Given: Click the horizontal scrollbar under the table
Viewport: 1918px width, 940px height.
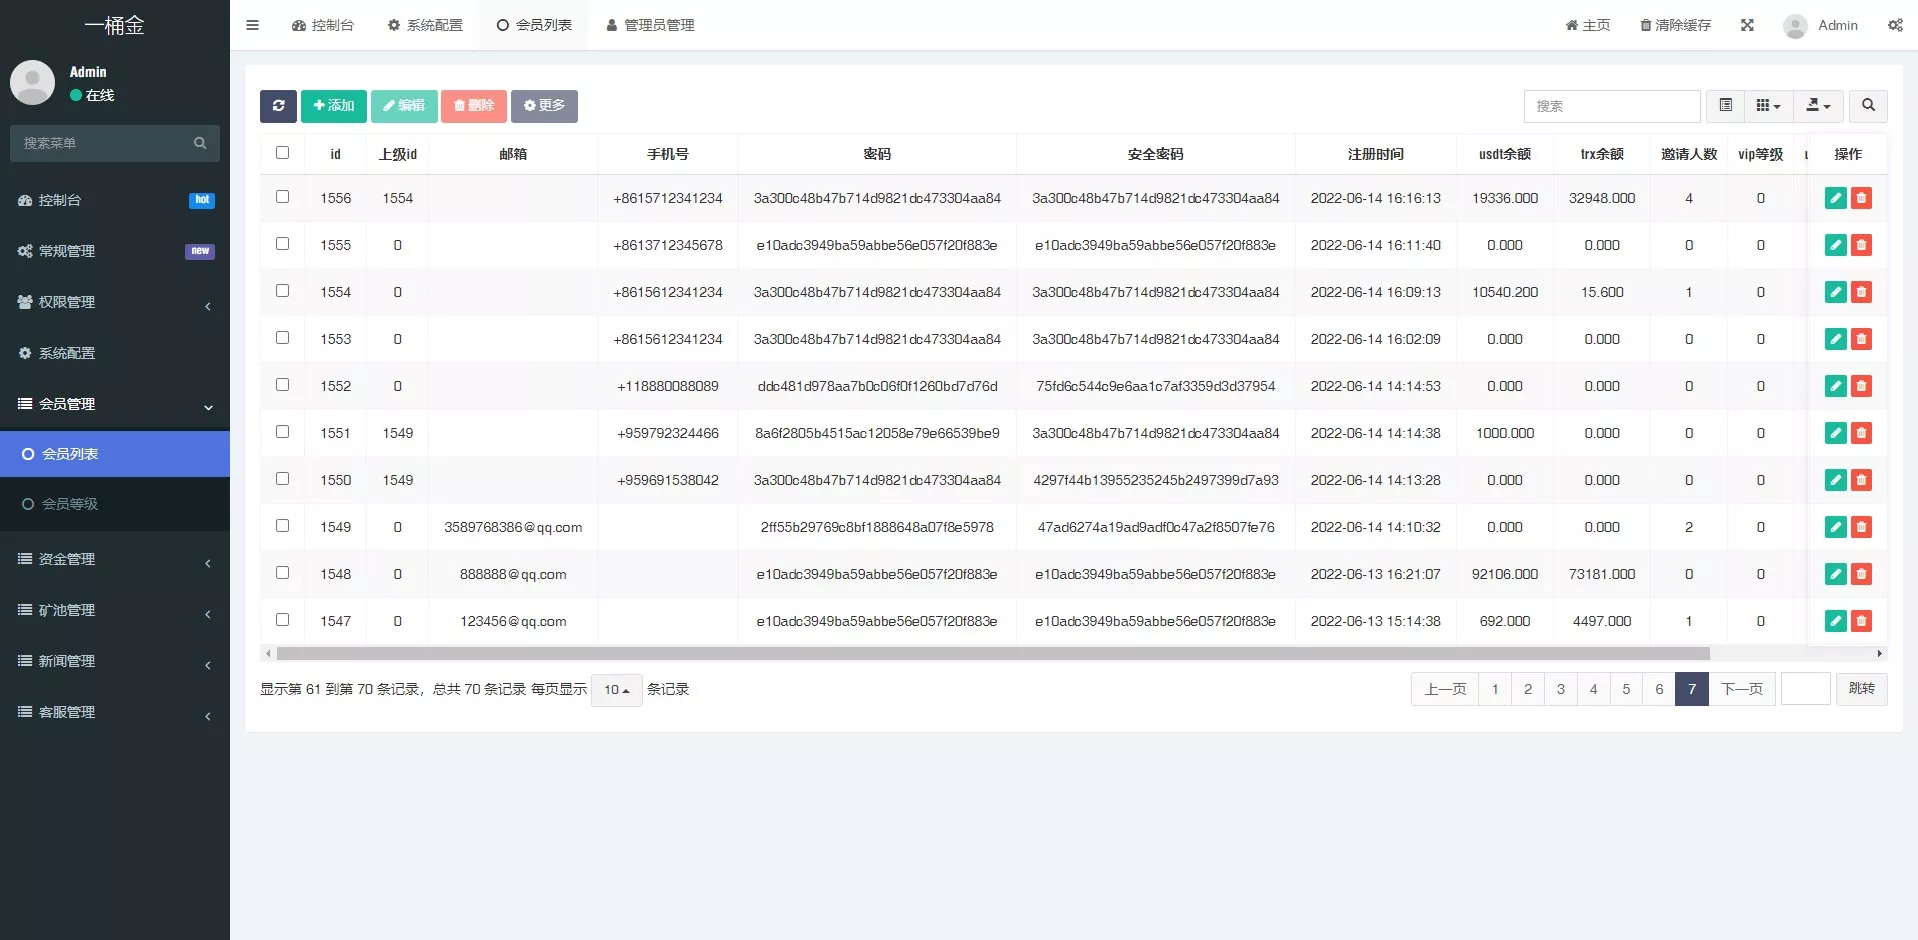Looking at the screenshot, I should point(992,654).
